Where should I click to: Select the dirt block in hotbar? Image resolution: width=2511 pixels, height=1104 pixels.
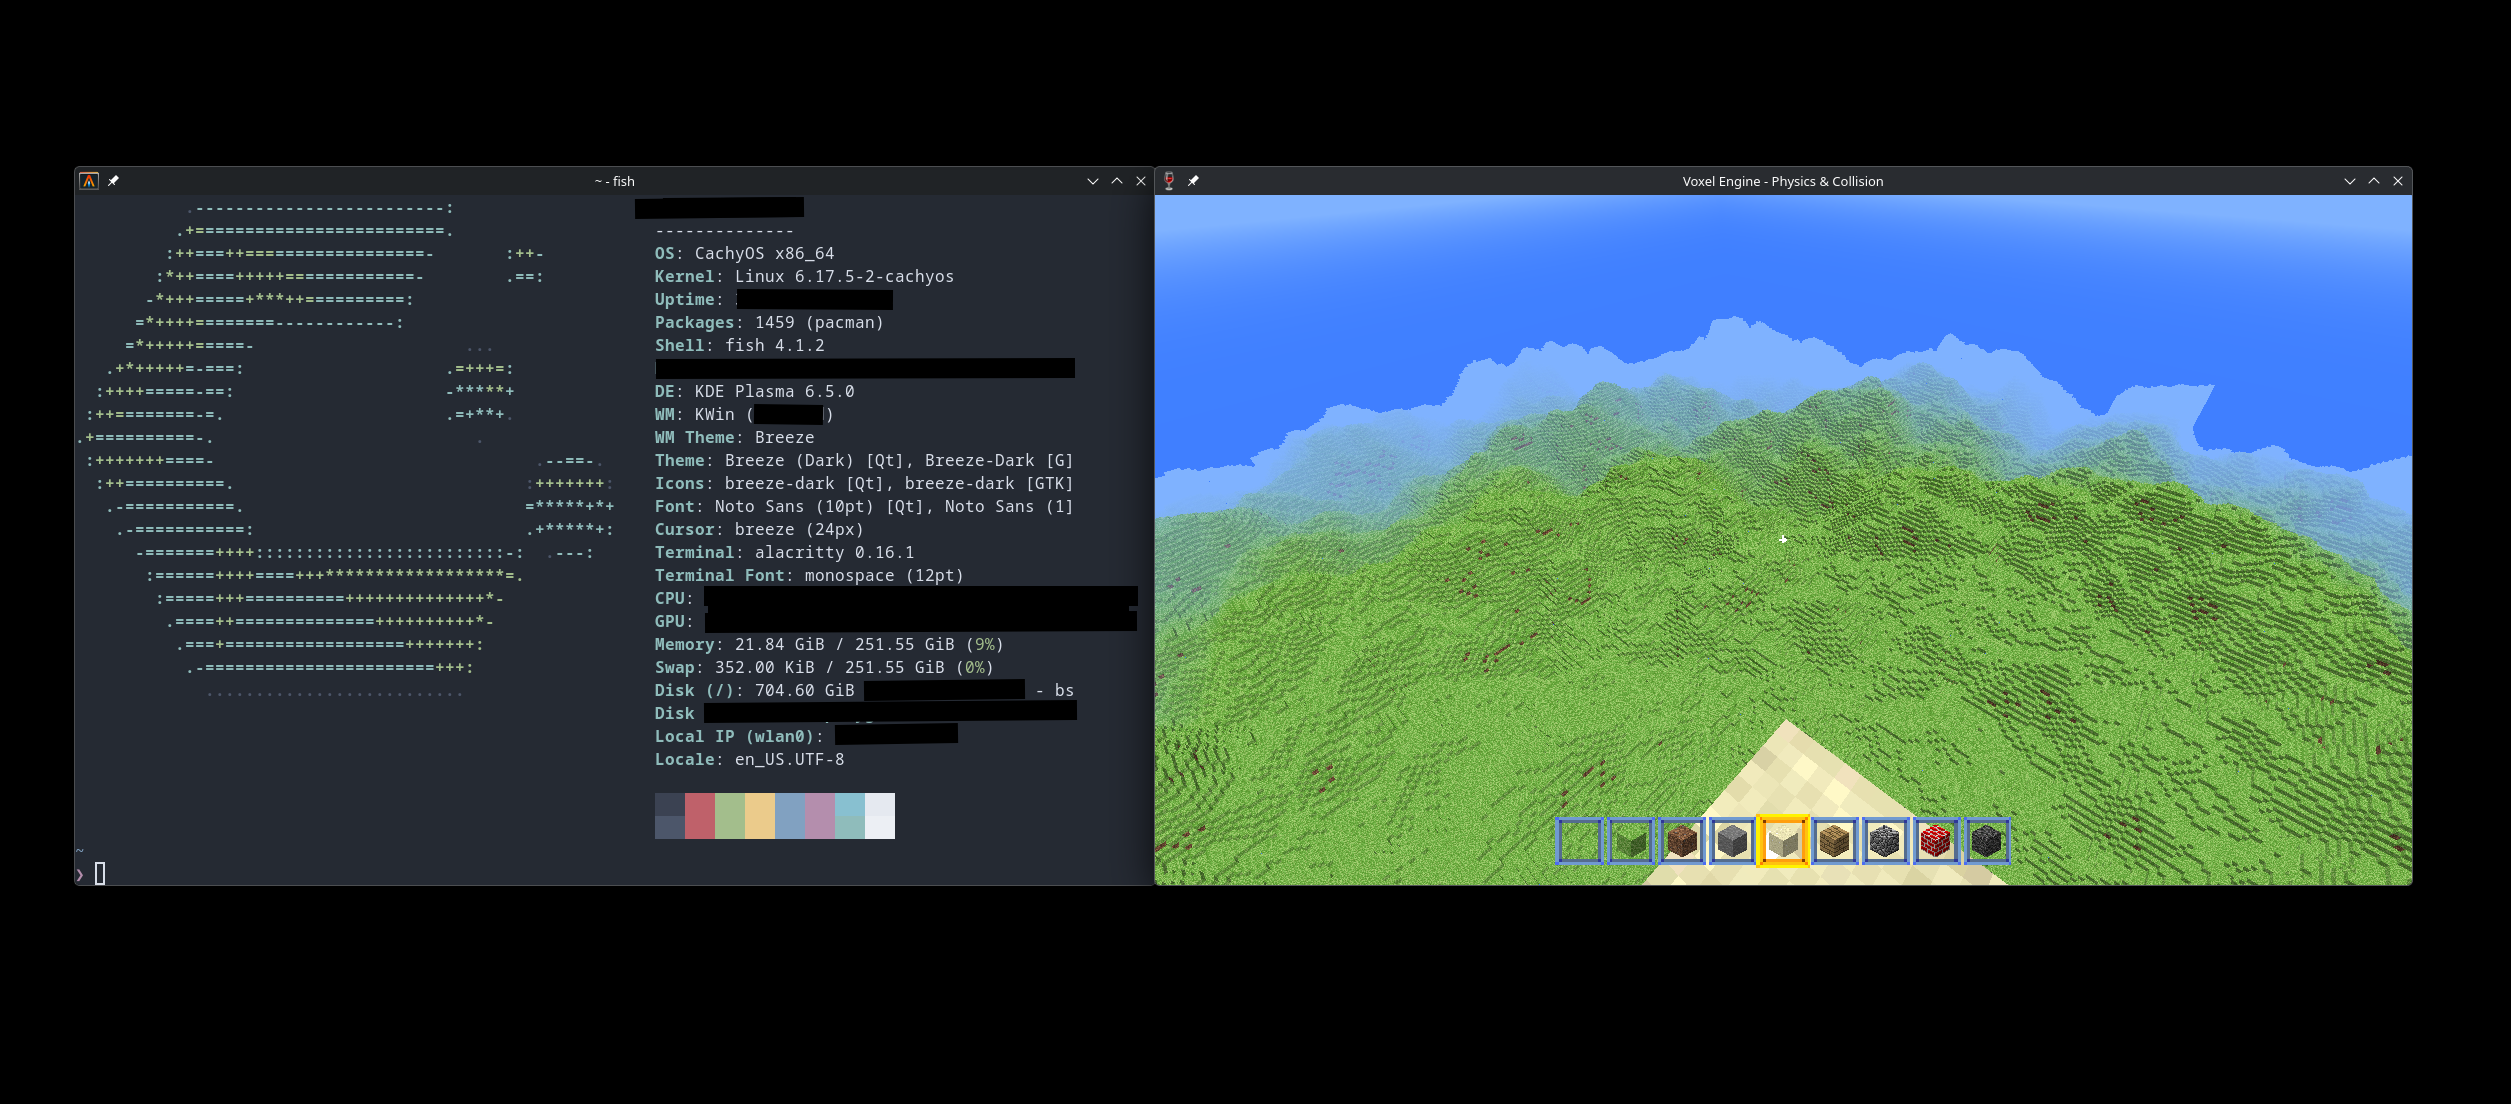click(x=1681, y=841)
